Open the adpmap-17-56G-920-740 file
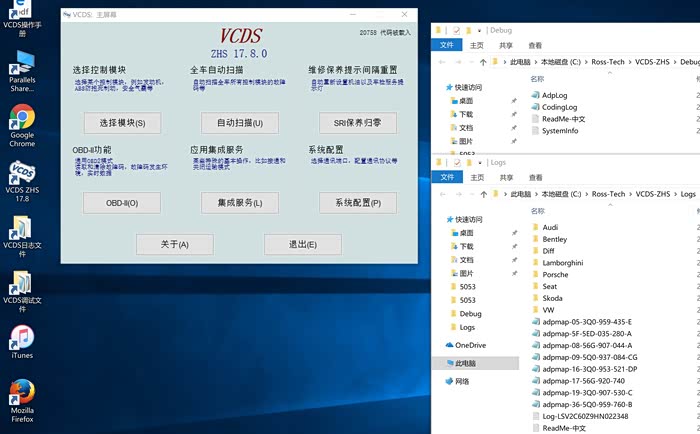This screenshot has height=434, width=700. (x=583, y=381)
